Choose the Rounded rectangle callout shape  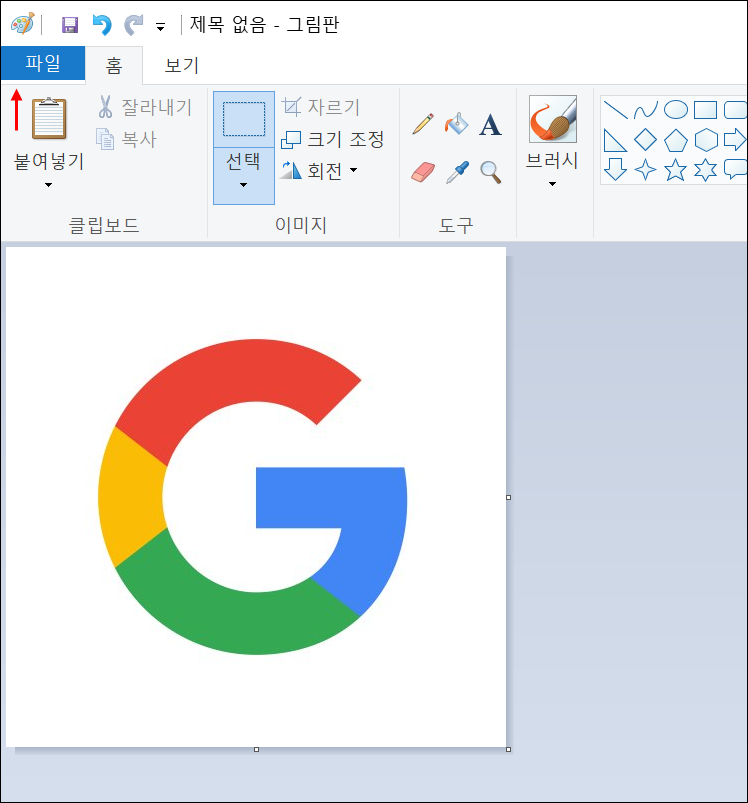[x=736, y=170]
